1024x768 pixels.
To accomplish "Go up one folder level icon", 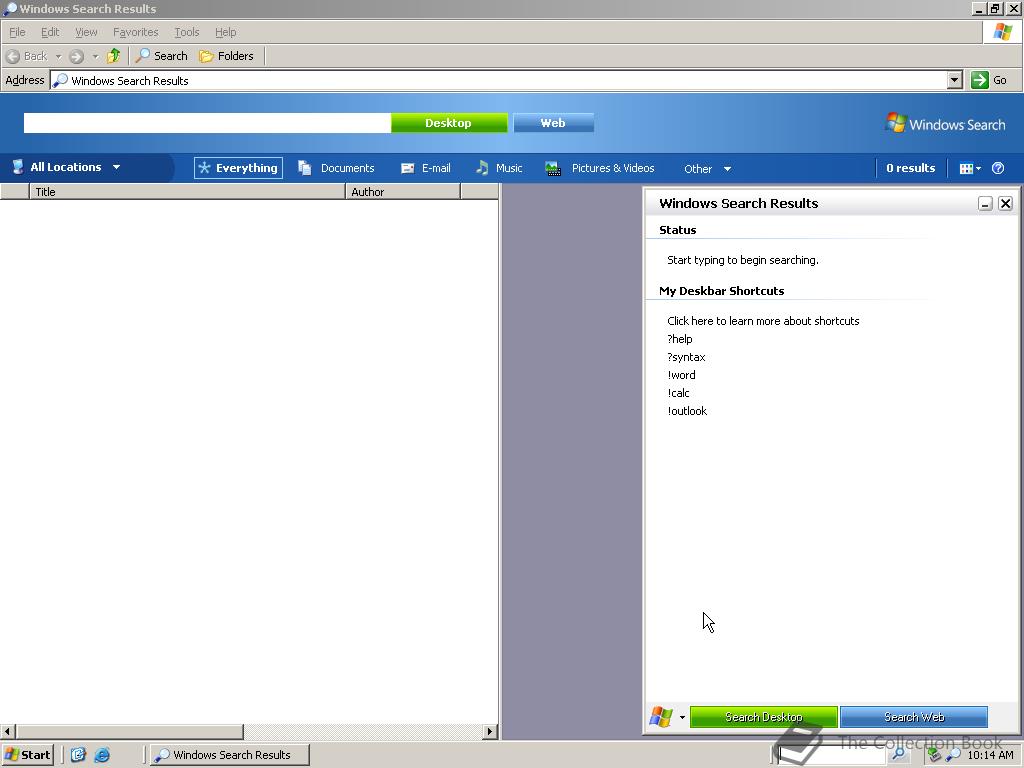I will 114,56.
